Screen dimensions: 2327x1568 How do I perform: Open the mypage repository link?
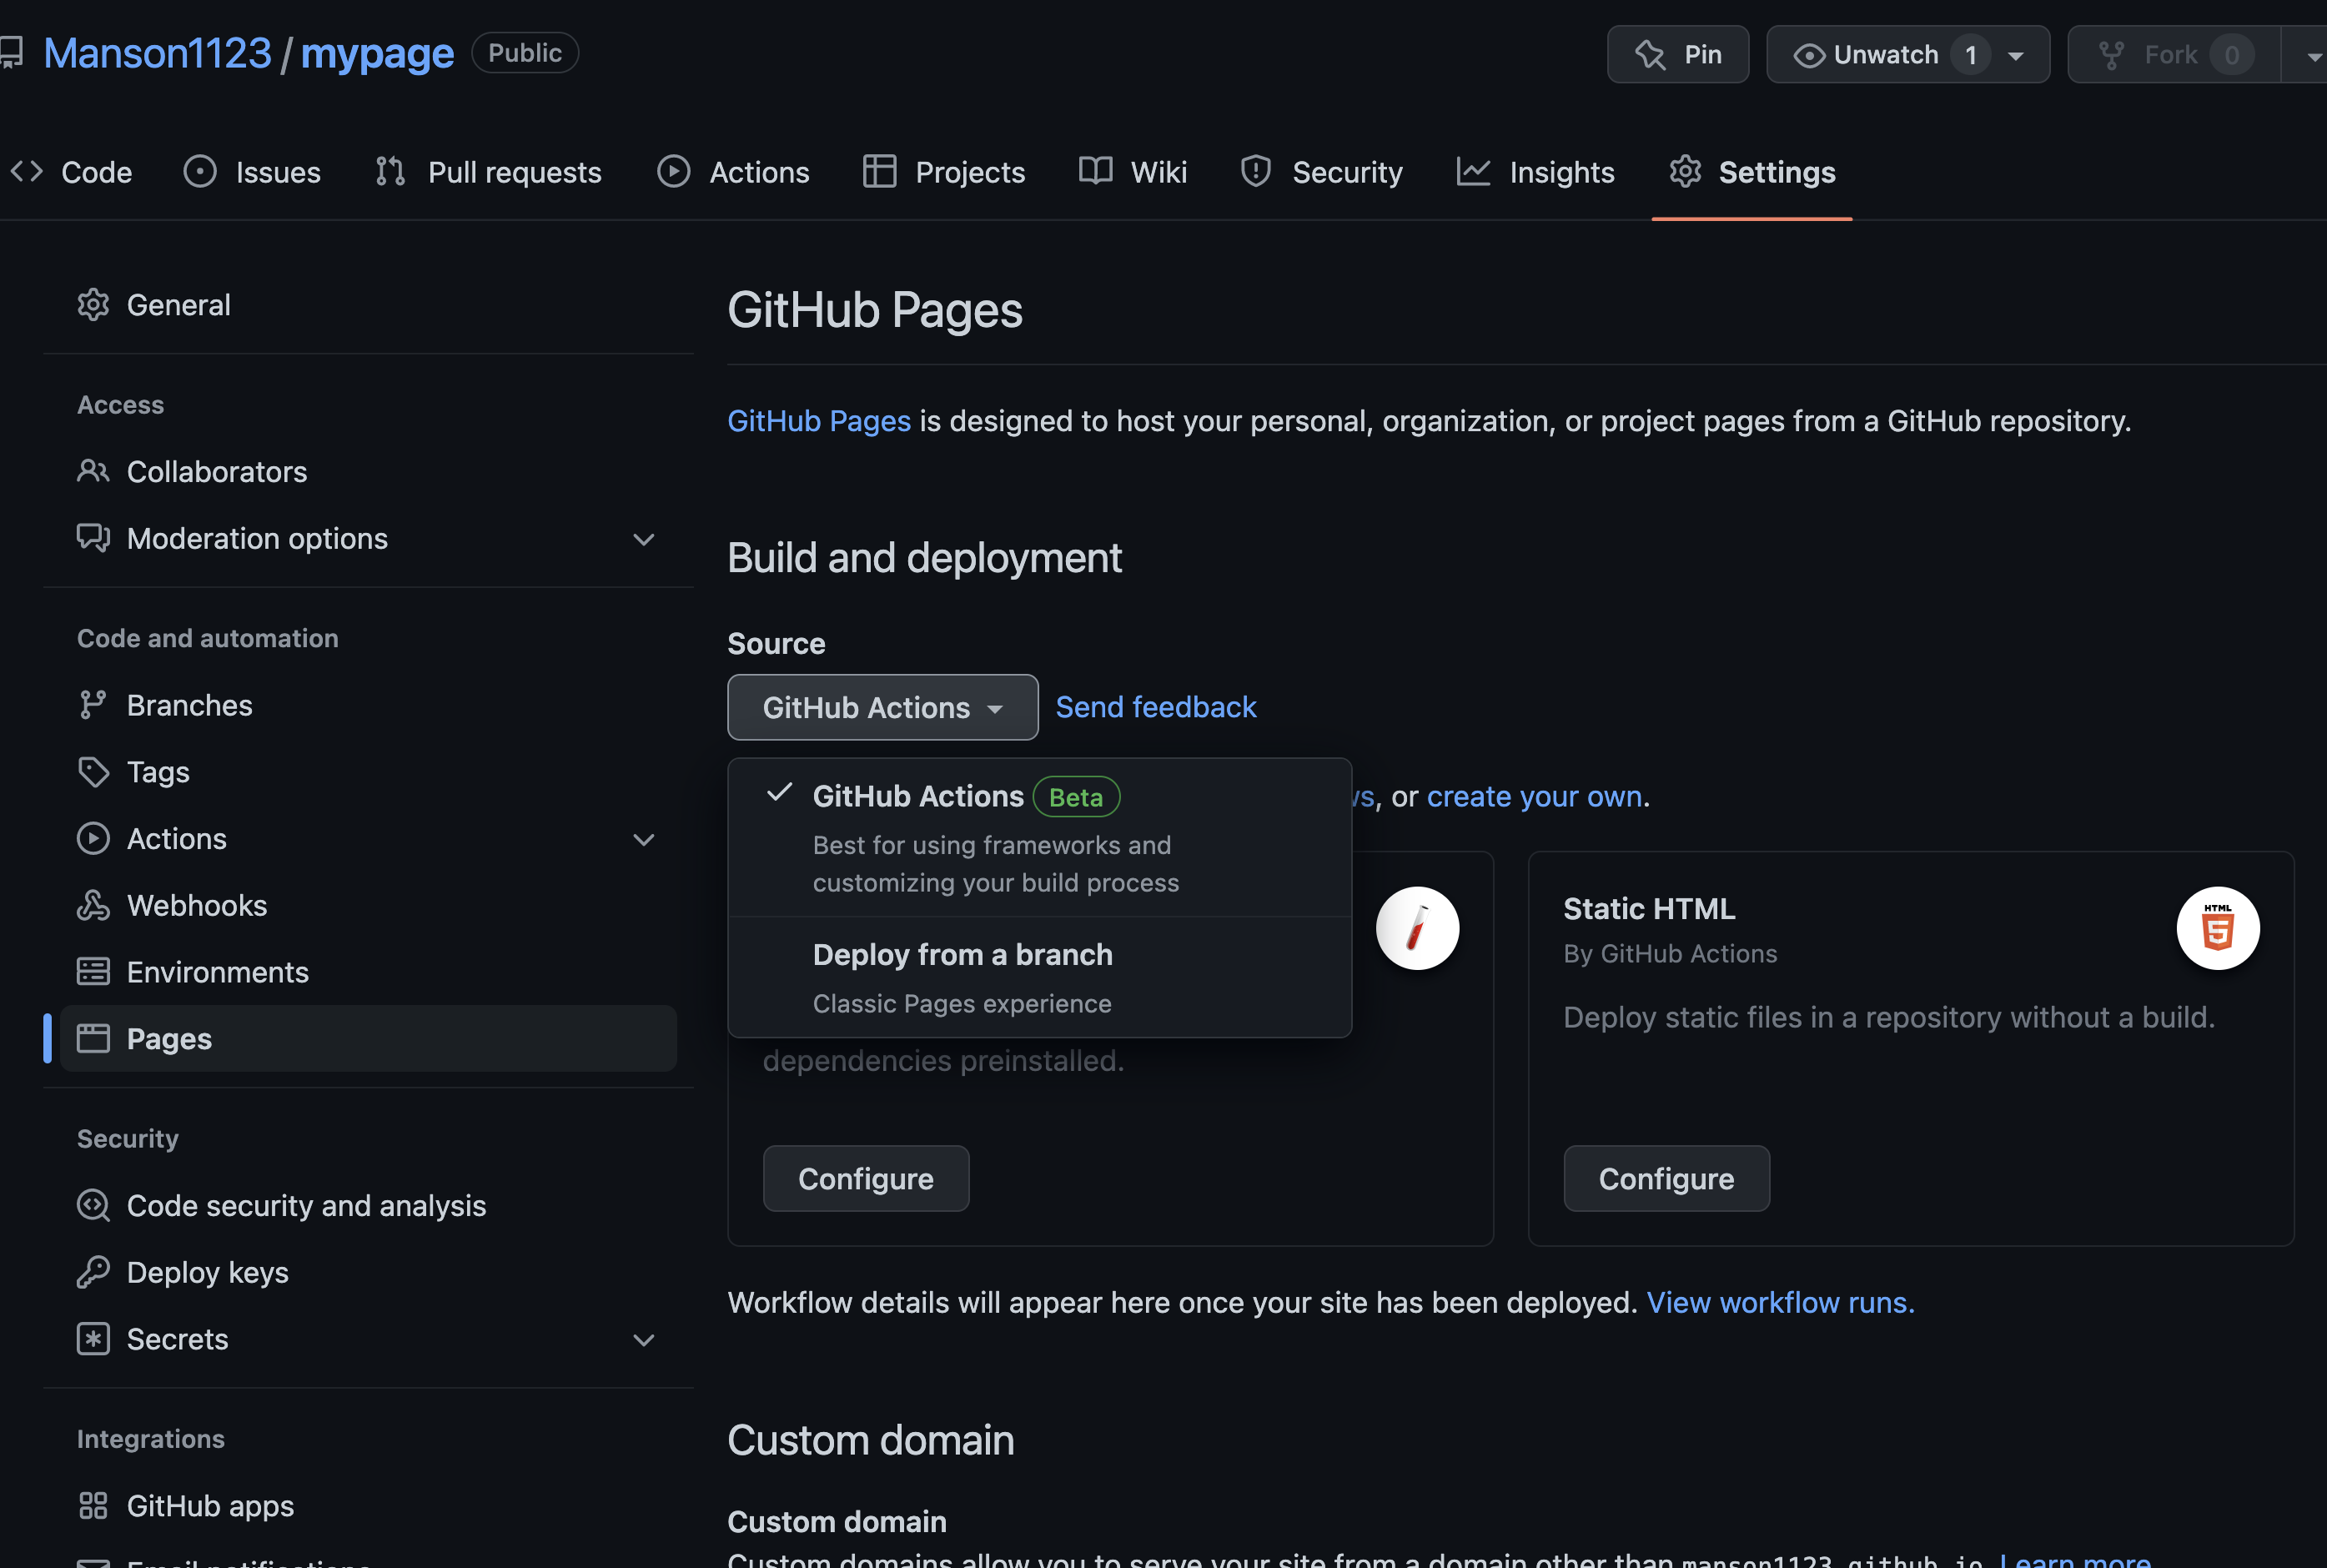tap(378, 53)
